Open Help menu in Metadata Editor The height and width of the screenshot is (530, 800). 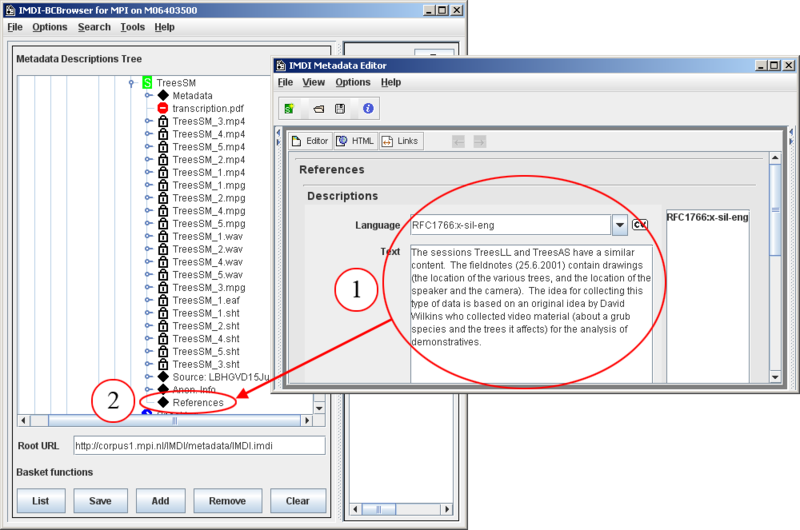391,82
